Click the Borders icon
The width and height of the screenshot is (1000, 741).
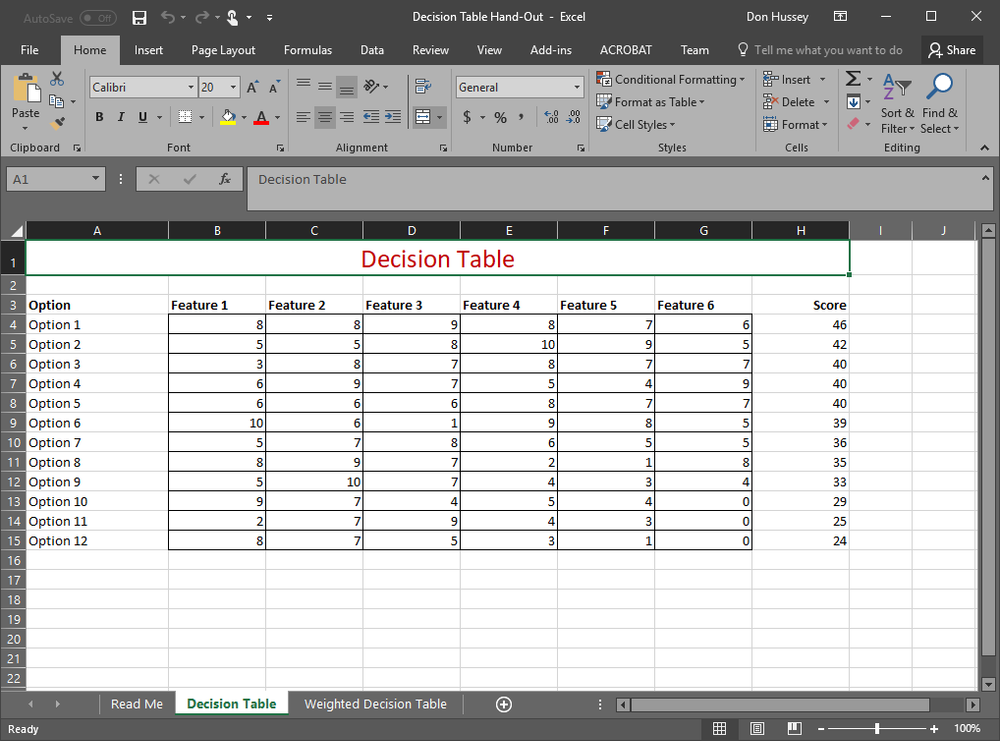185,117
